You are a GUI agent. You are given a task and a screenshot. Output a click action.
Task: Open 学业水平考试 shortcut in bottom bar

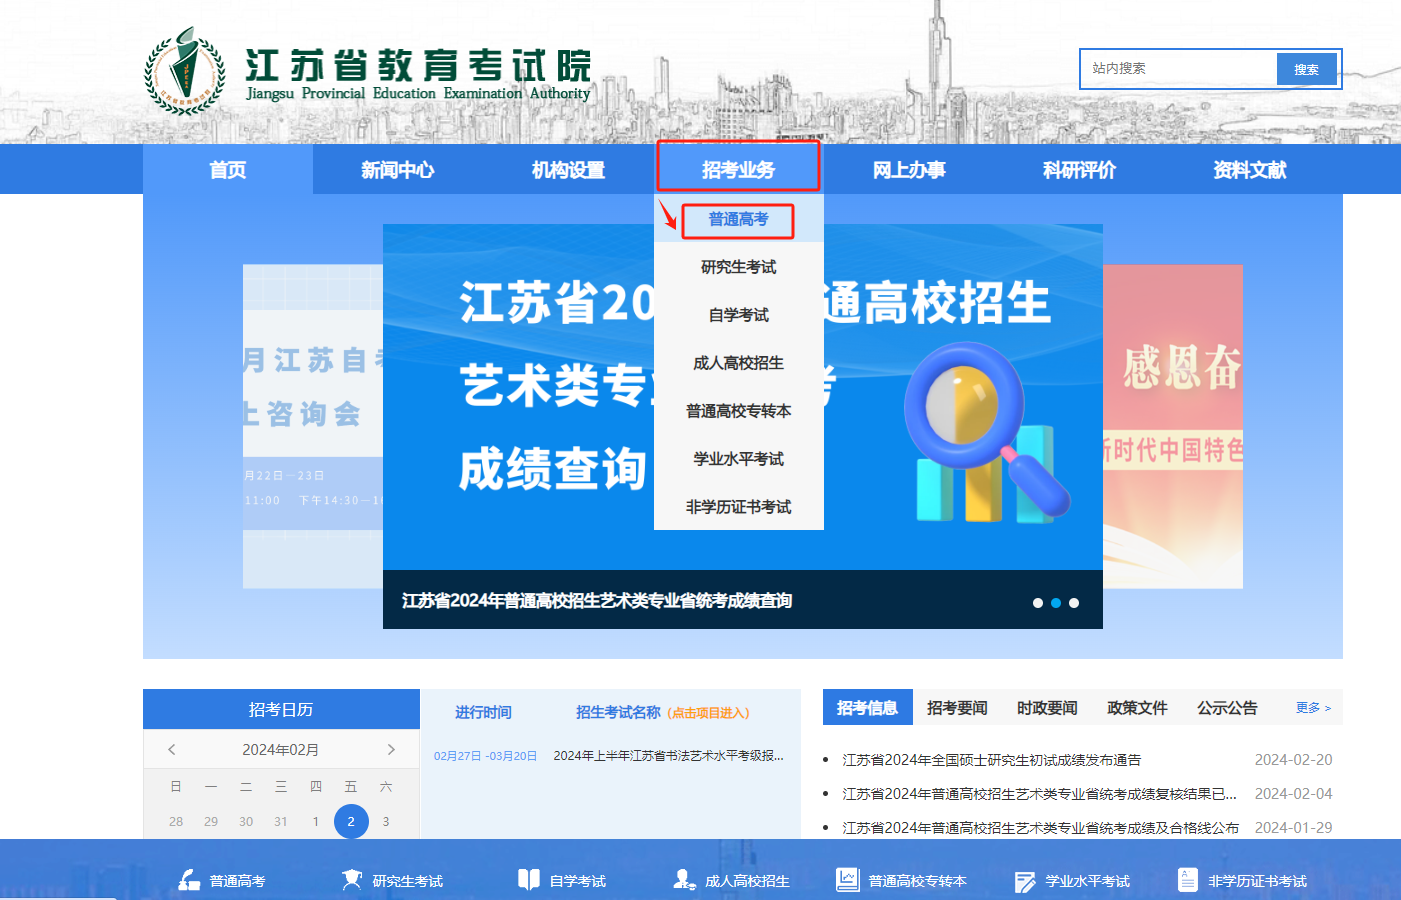coord(1072,880)
